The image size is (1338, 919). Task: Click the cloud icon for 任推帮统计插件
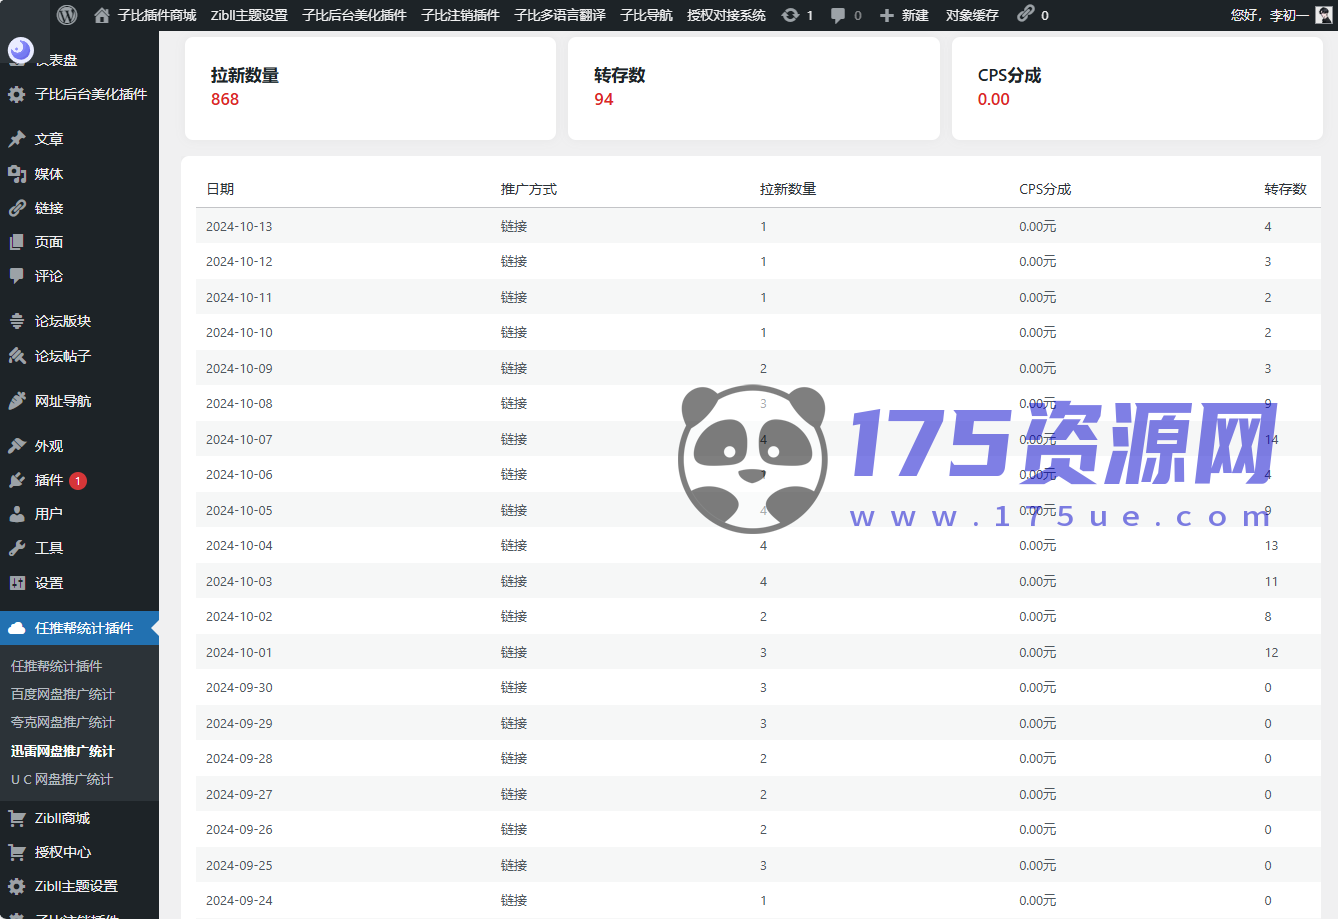click(x=17, y=628)
